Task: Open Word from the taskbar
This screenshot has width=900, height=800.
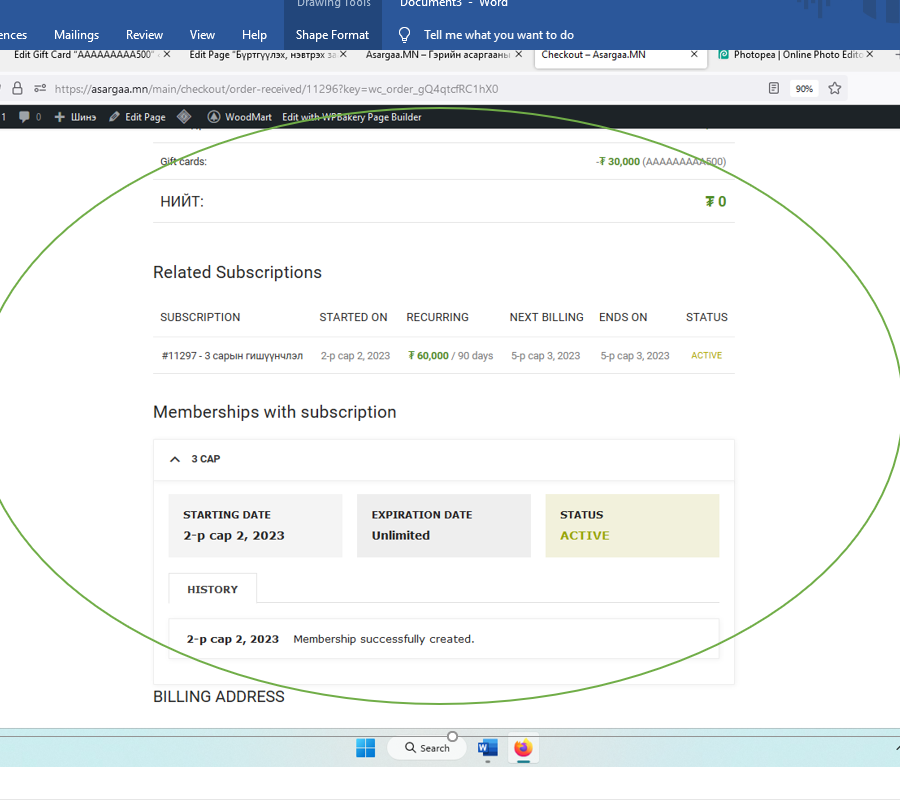Action: point(487,748)
